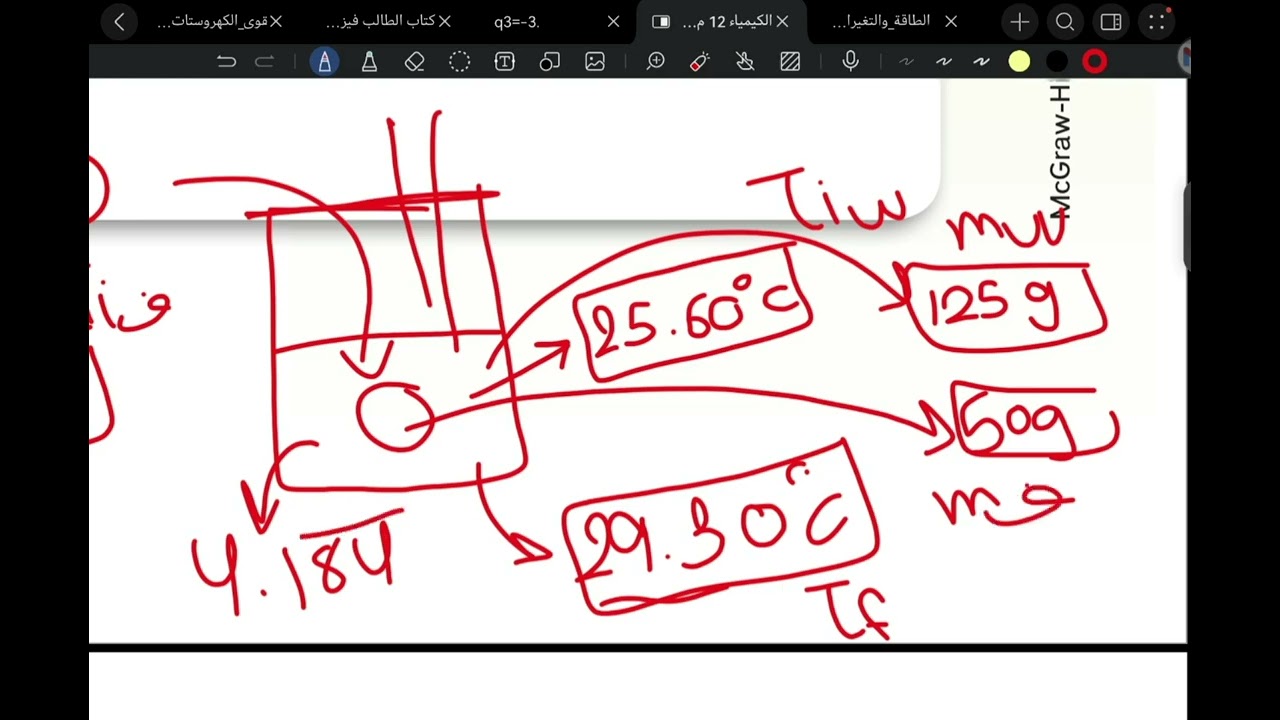Switch to the الطاقة_والتغيرا tab

(881, 22)
